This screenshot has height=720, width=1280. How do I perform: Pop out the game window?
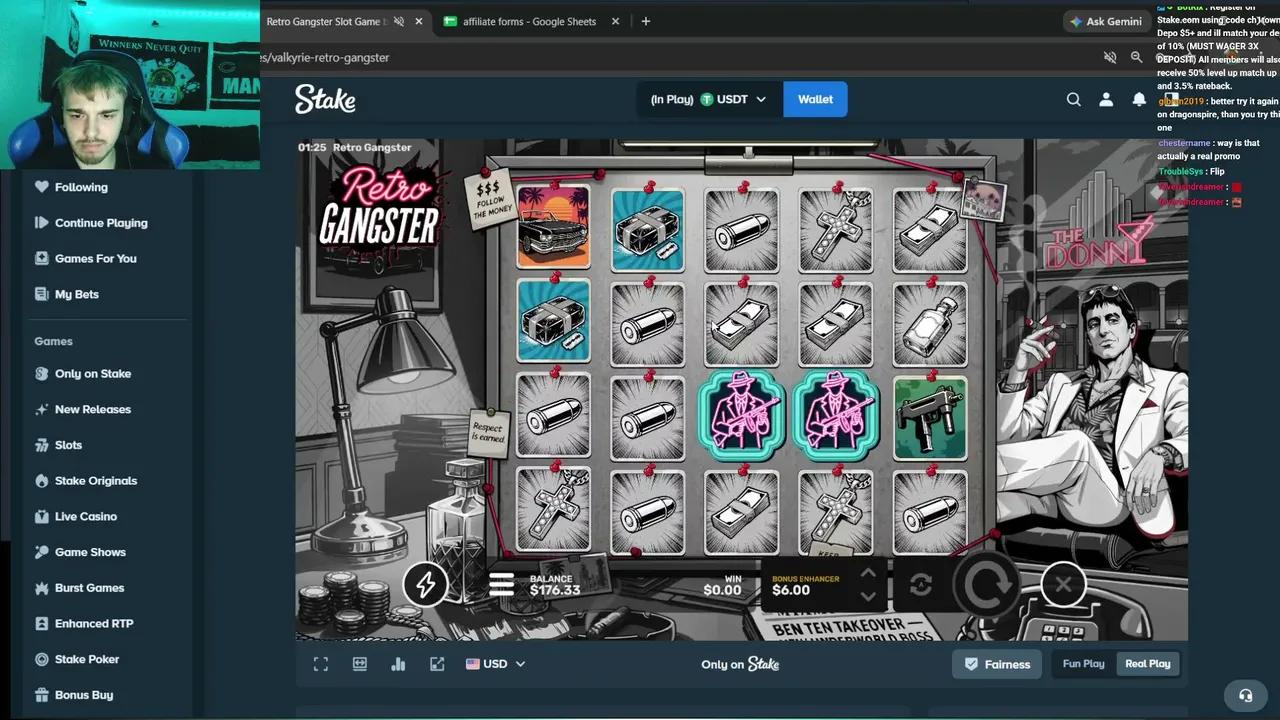(437, 664)
